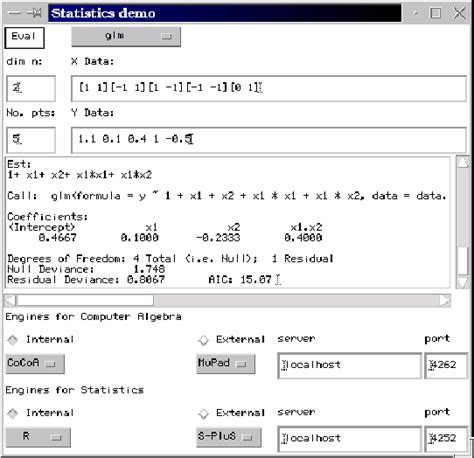Select External radio for Statistics engines
This screenshot has height=458, width=474.
pyautogui.click(x=203, y=413)
